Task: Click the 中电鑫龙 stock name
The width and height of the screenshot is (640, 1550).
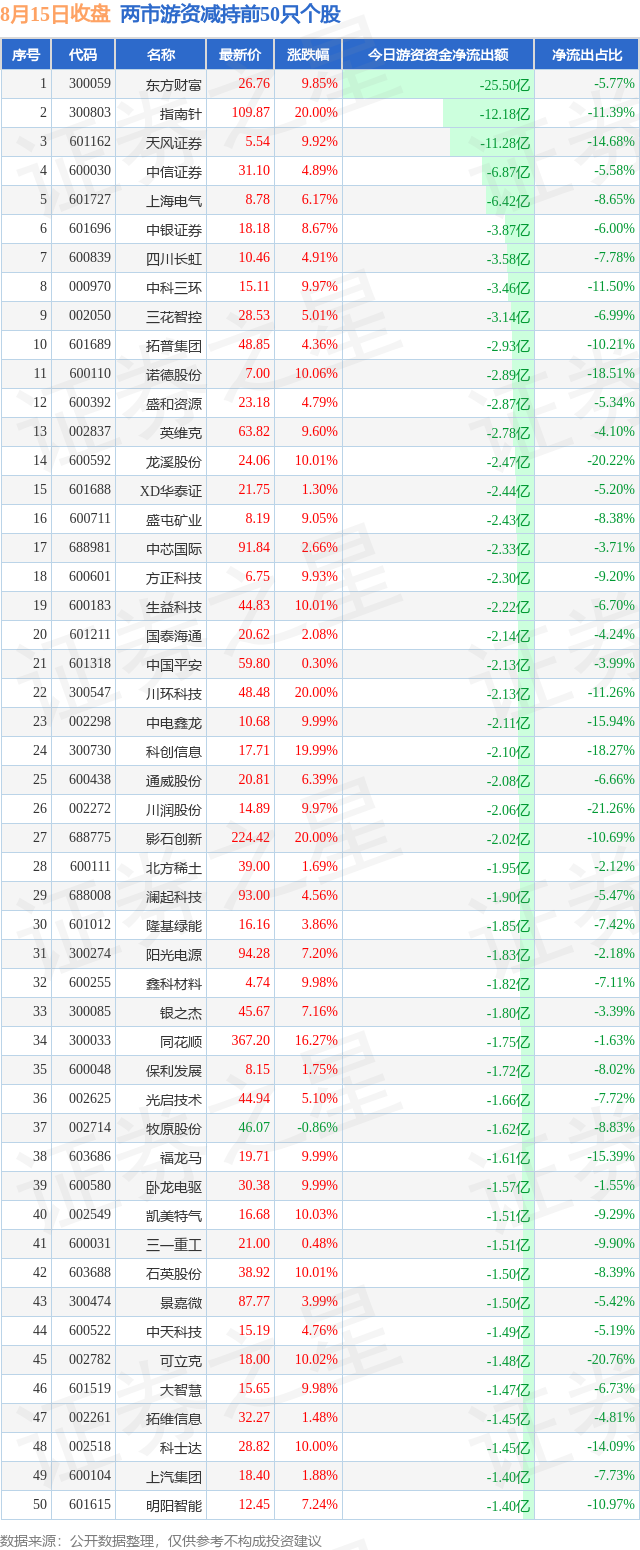Action: 174,722
